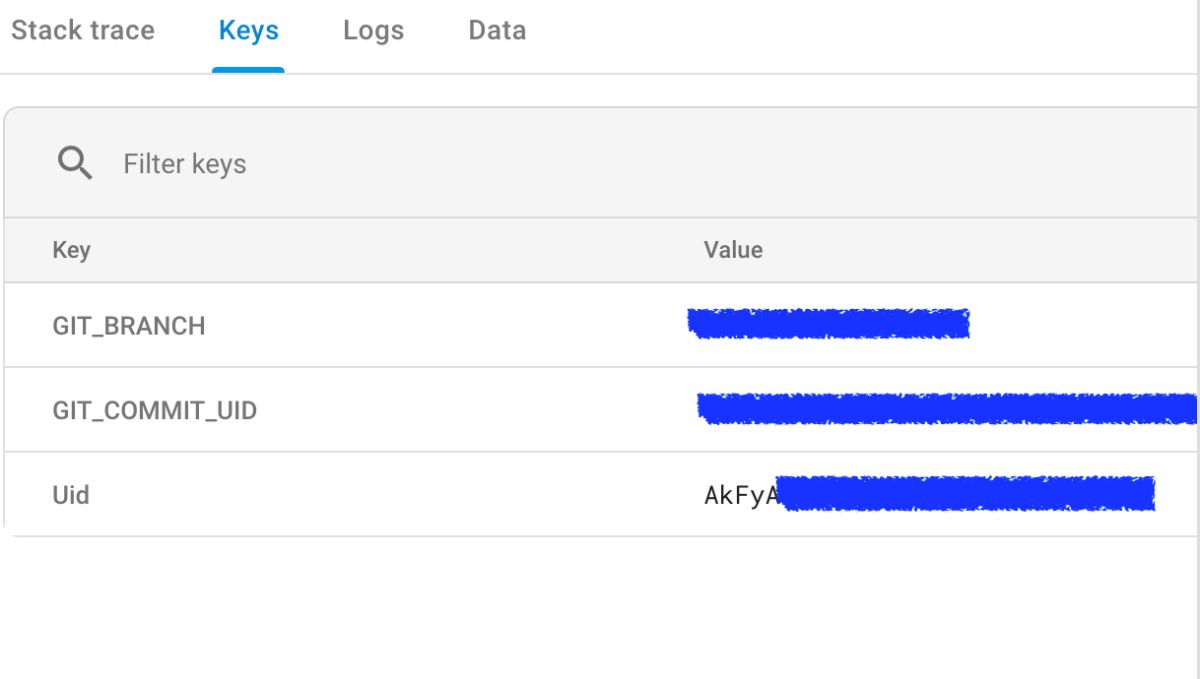Select the GIT_COMMIT_UID key row
1200x679 pixels.
(x=601, y=410)
